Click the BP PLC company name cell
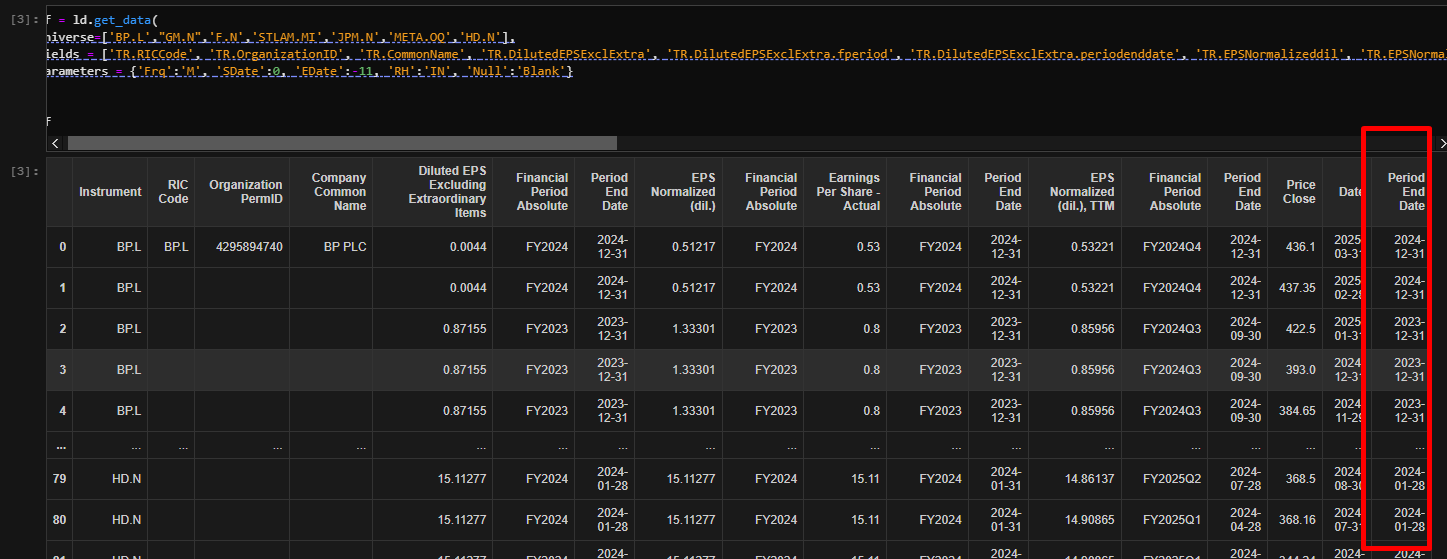1447x559 pixels. [x=345, y=247]
